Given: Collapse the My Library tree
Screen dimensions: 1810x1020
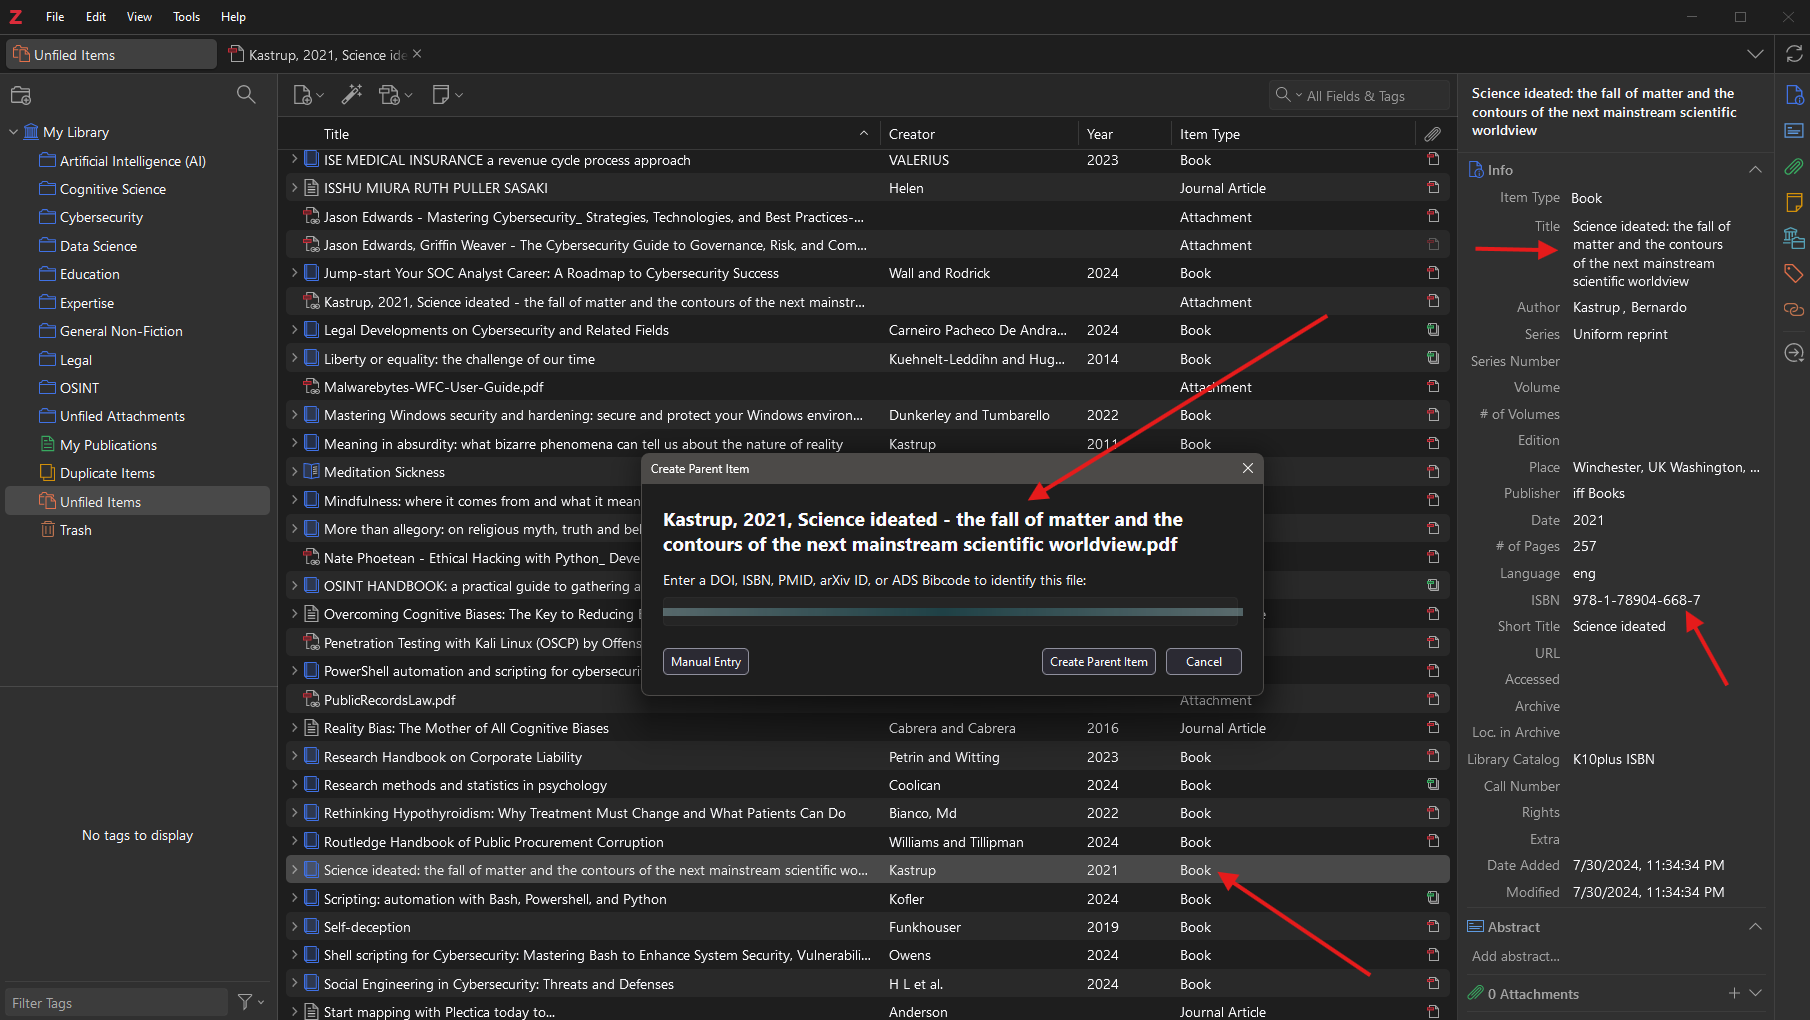Looking at the screenshot, I should click(13, 132).
